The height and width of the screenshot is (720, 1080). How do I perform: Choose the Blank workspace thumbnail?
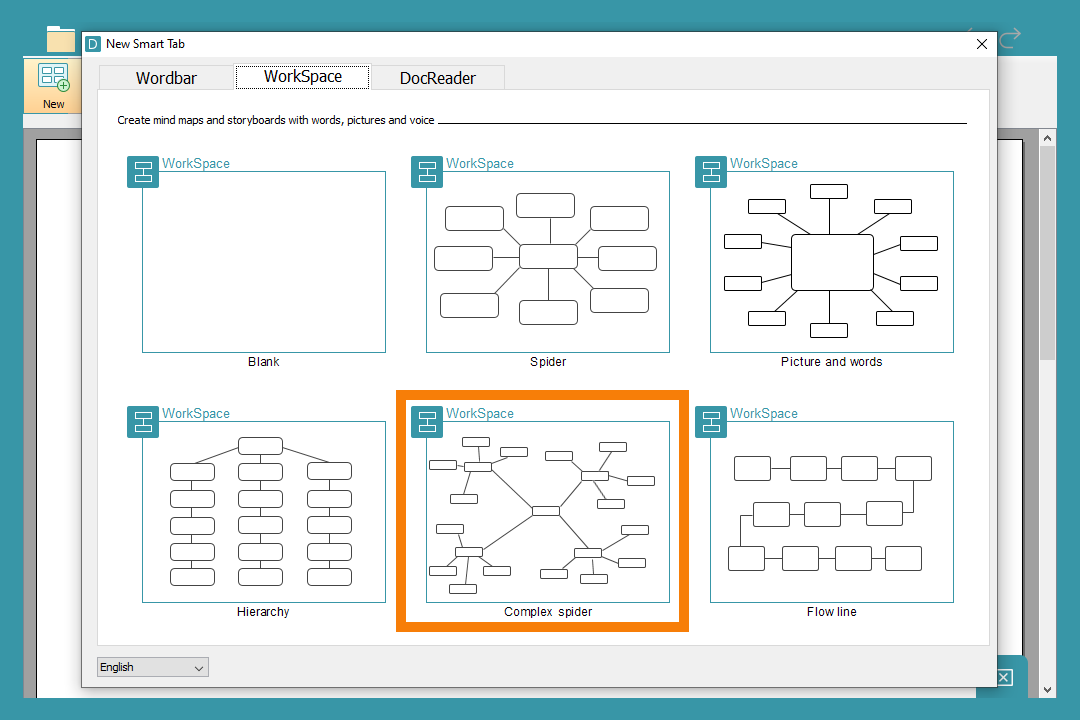(264, 262)
